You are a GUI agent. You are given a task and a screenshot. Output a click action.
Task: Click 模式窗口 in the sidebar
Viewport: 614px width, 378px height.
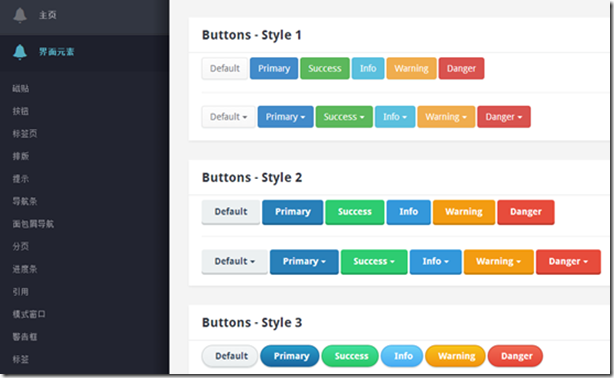[29, 314]
